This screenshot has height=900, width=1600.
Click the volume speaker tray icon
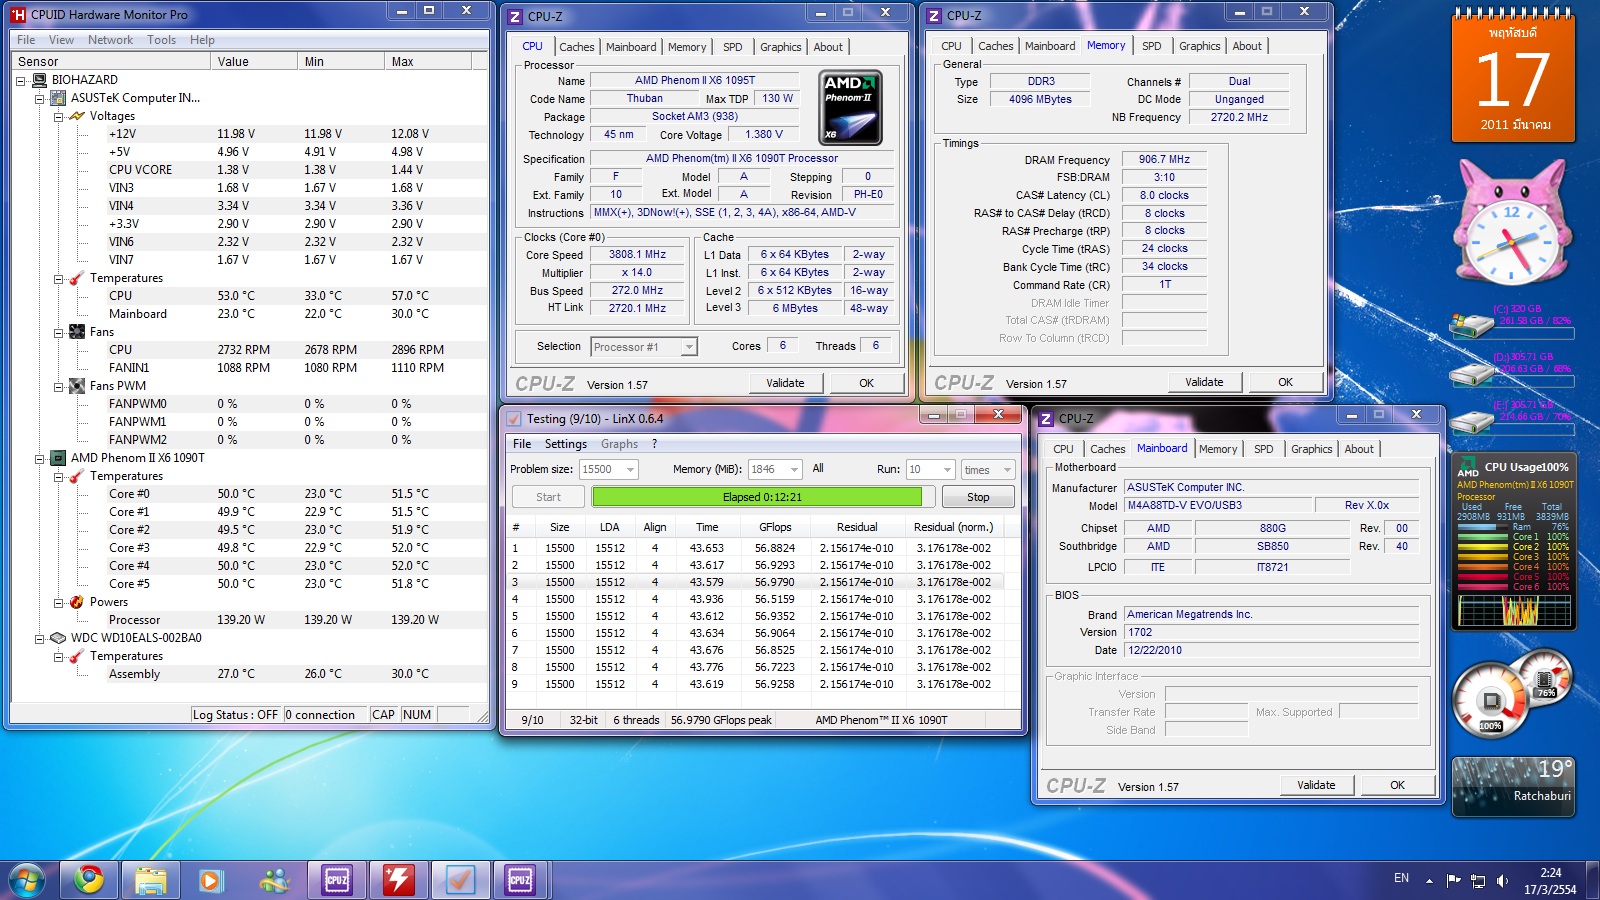click(x=1502, y=881)
